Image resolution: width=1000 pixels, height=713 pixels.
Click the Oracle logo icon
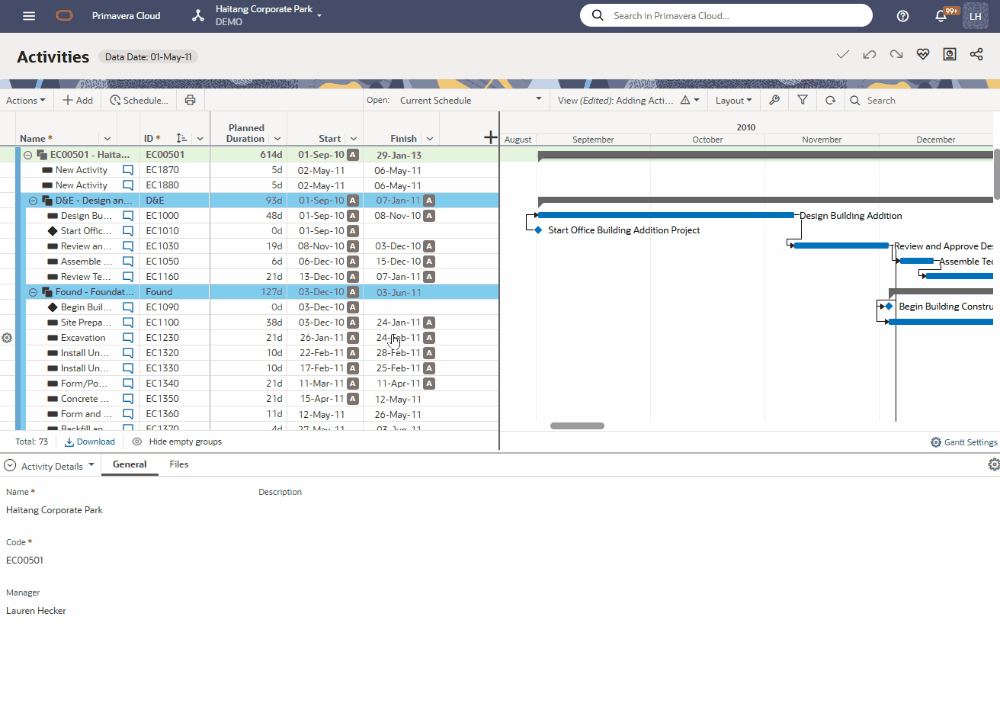(64, 16)
